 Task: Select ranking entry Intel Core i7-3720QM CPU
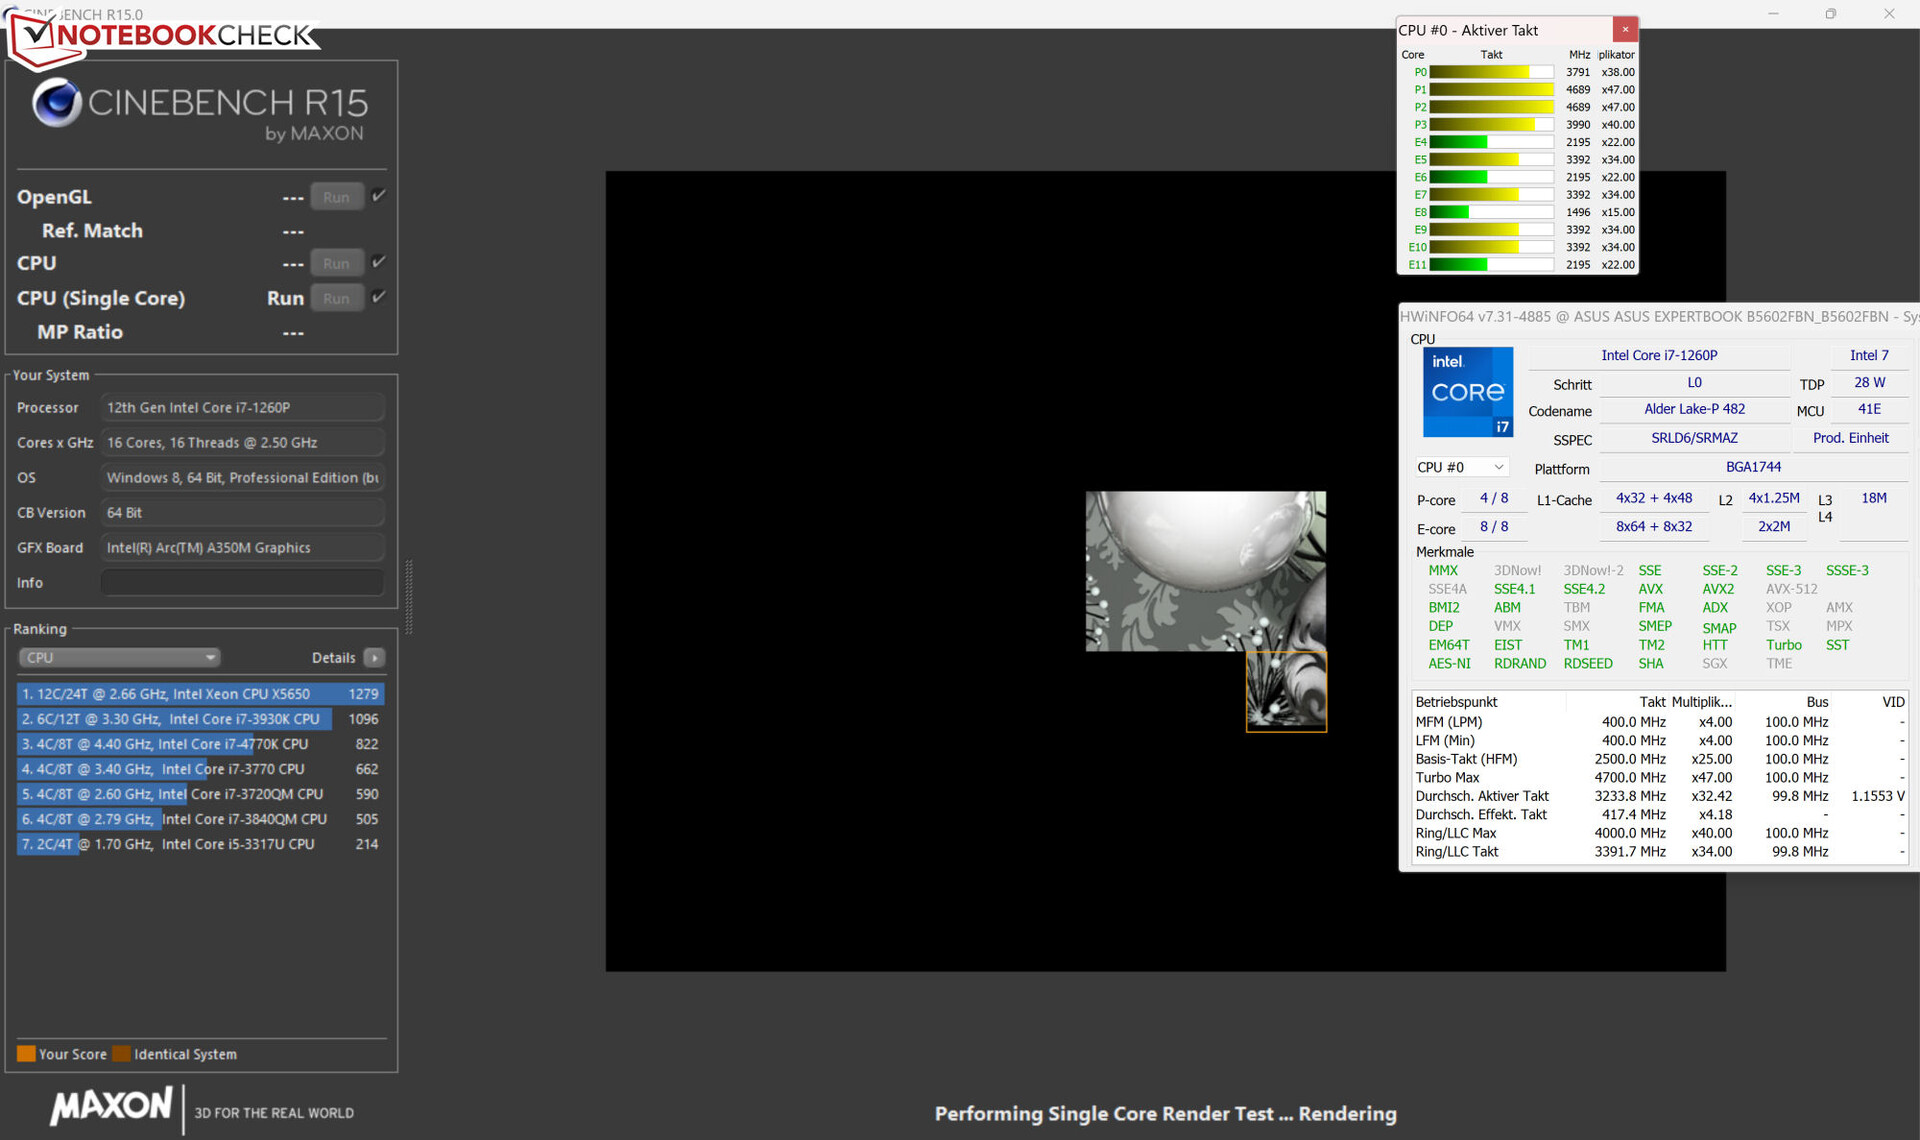pyautogui.click(x=200, y=793)
